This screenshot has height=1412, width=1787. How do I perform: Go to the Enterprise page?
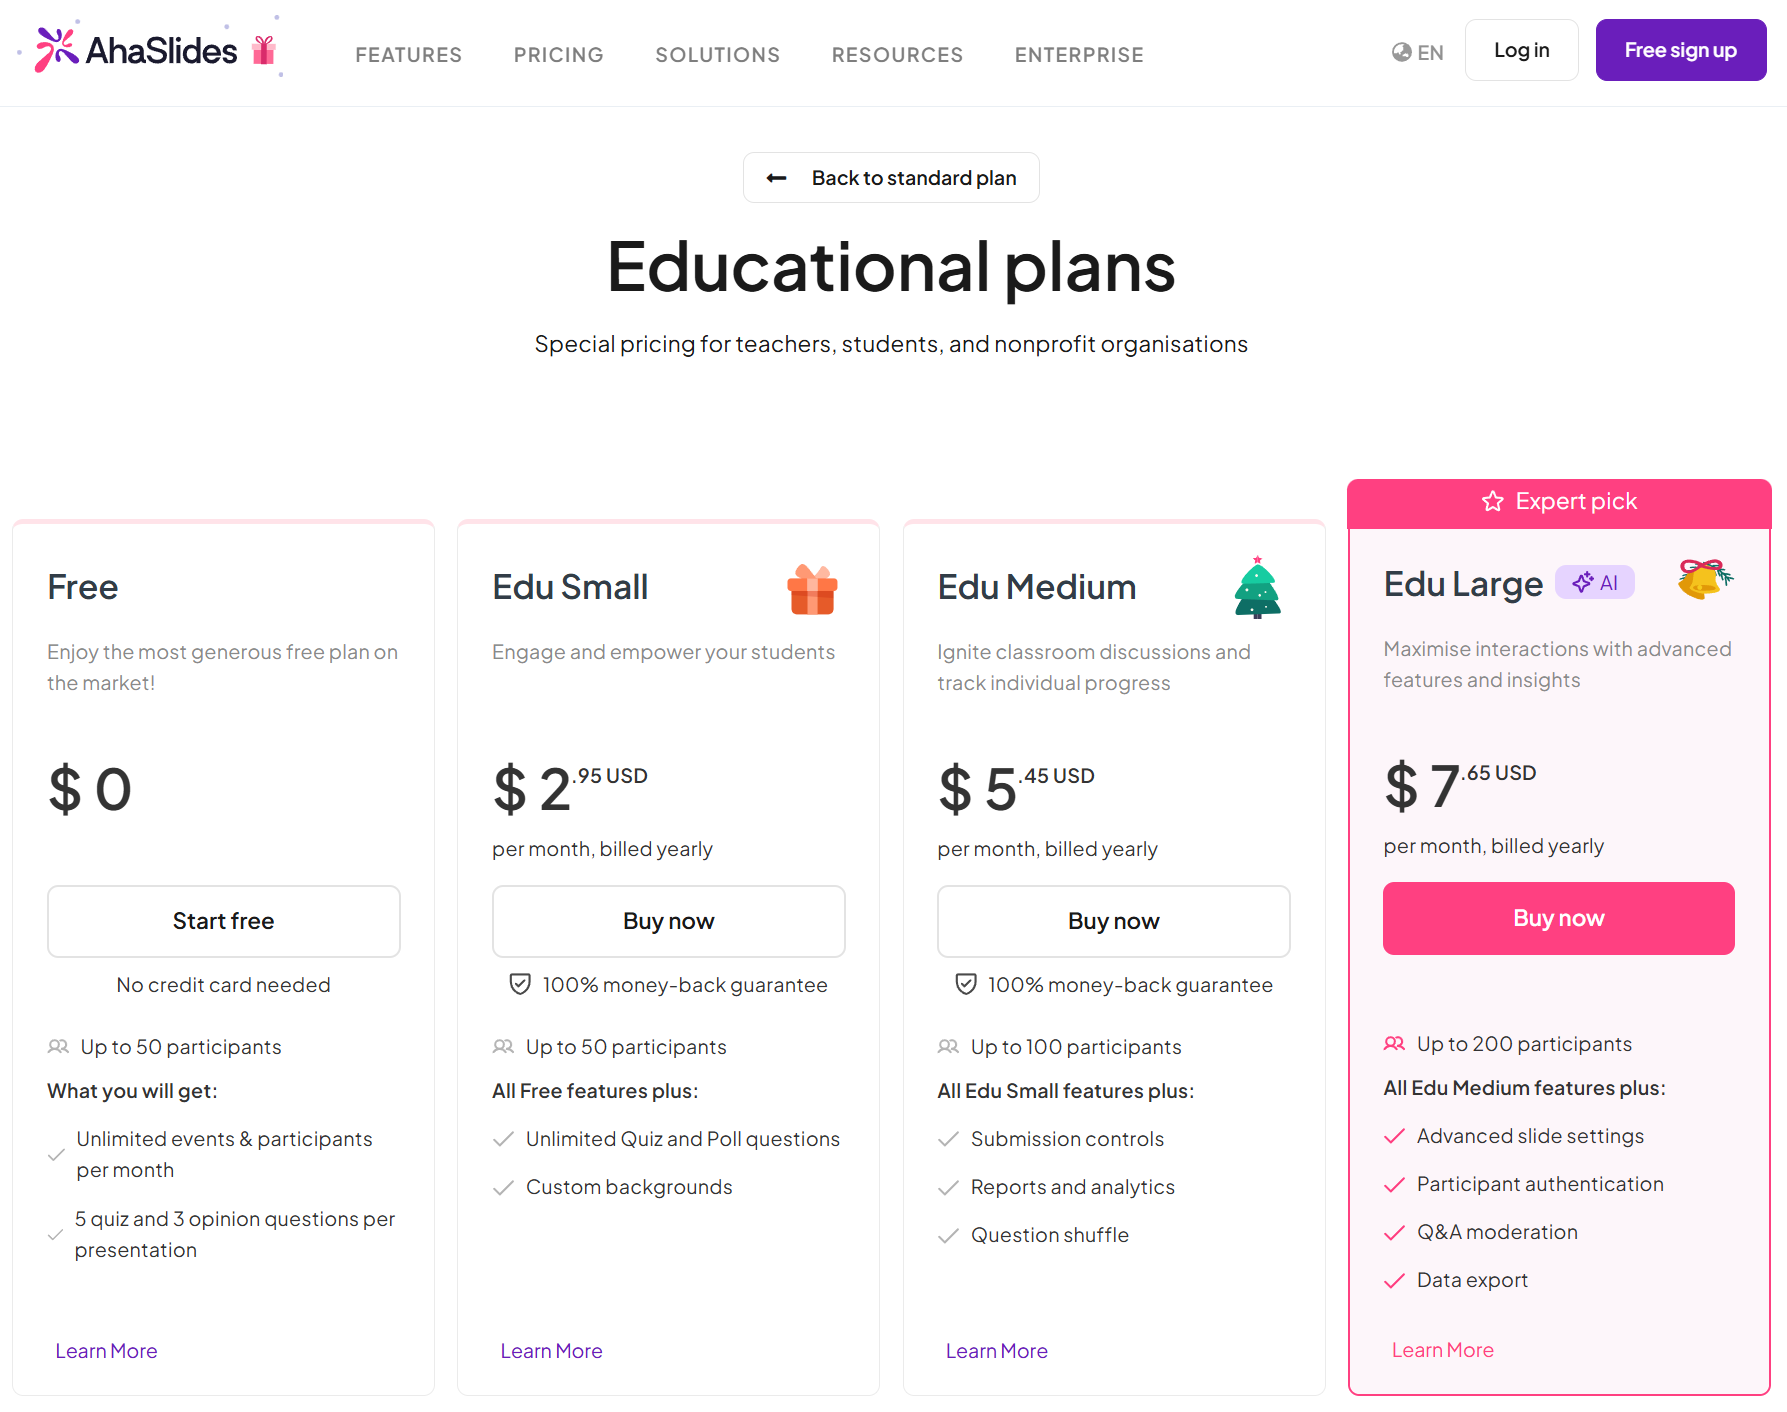1079,55
